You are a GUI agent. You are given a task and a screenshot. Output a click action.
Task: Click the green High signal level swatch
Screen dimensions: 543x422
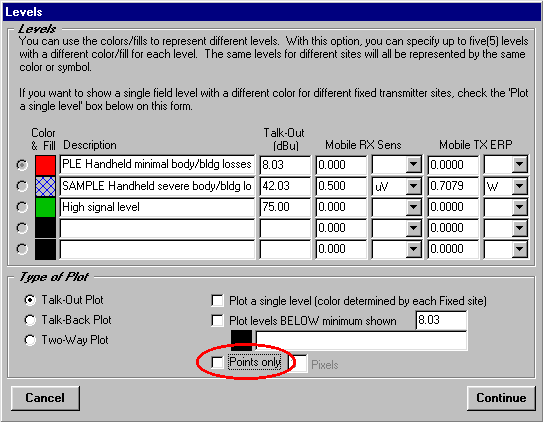tap(45, 207)
